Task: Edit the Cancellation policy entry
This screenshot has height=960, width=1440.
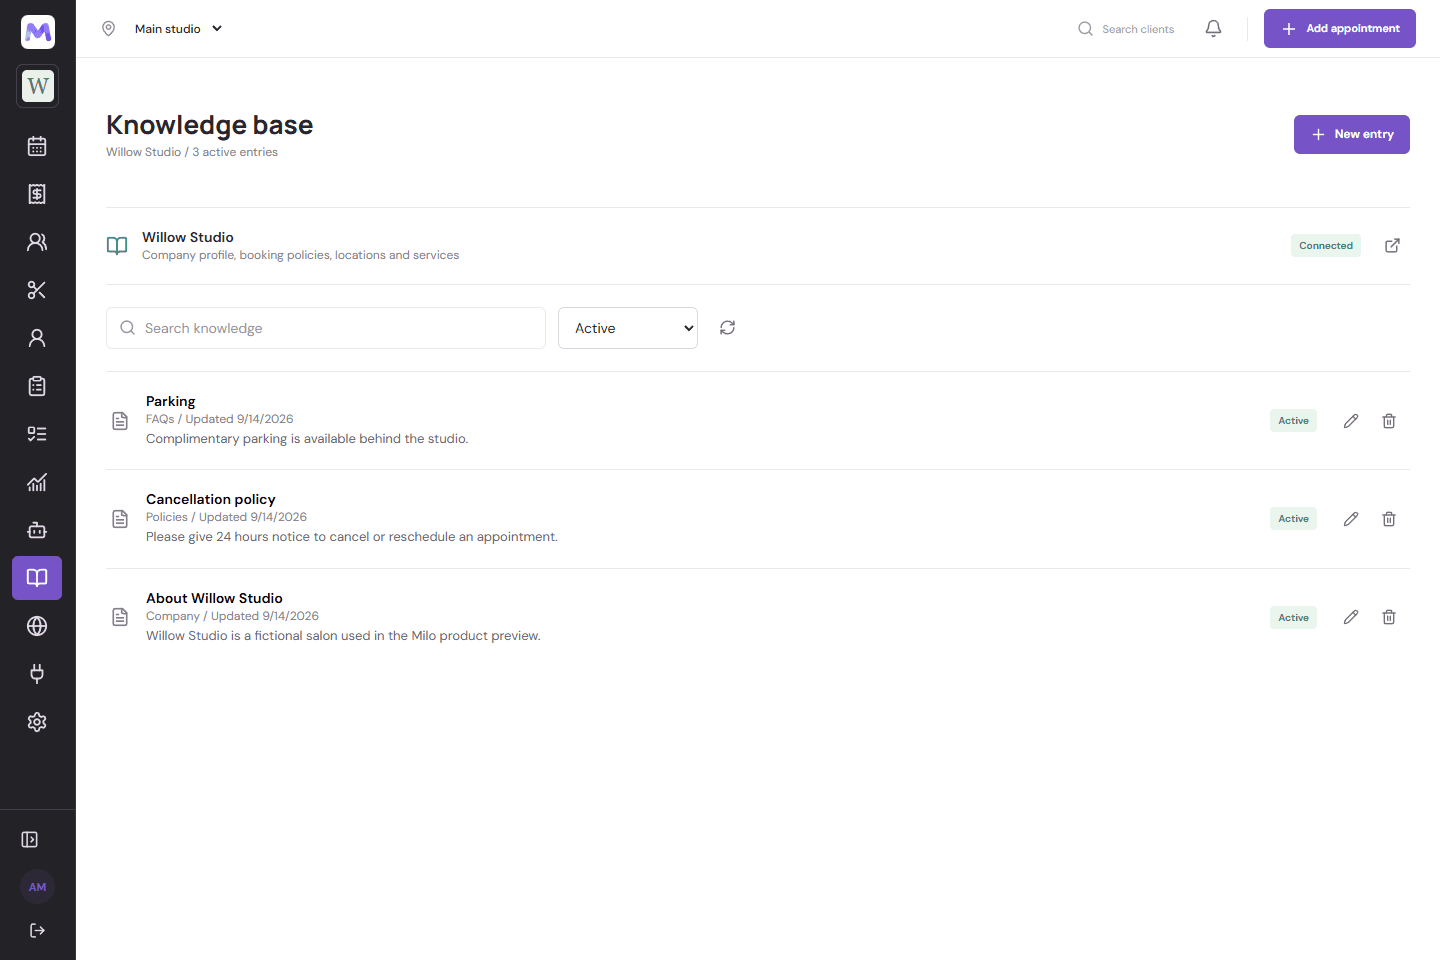Action: coord(1351,519)
